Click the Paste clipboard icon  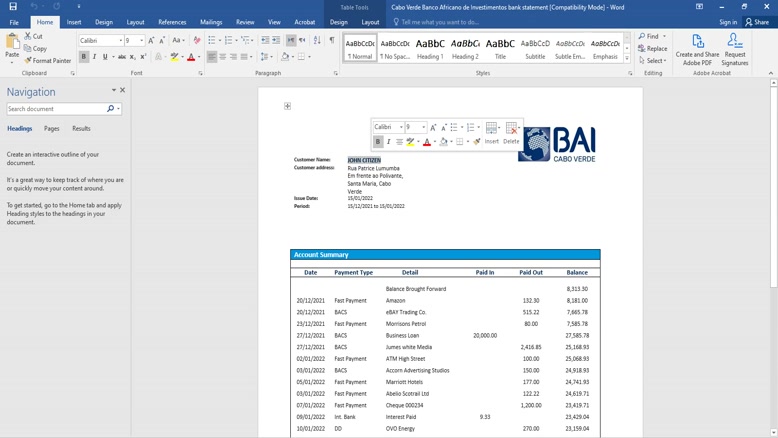point(12,41)
